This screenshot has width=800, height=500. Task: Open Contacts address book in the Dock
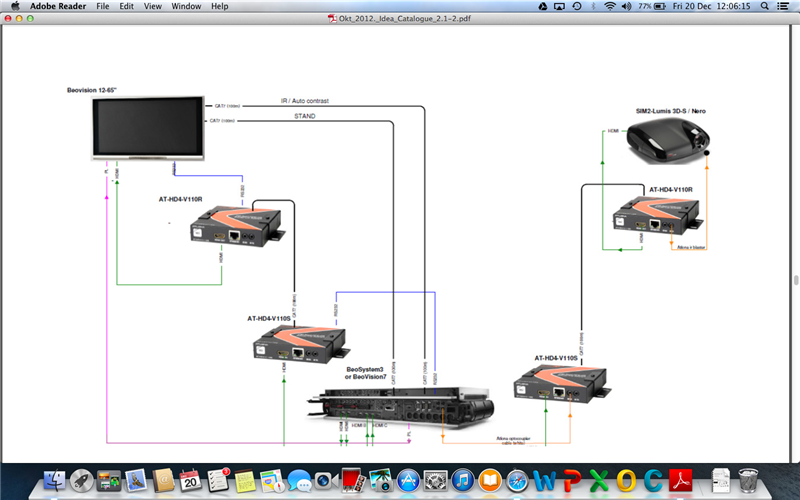click(x=163, y=481)
